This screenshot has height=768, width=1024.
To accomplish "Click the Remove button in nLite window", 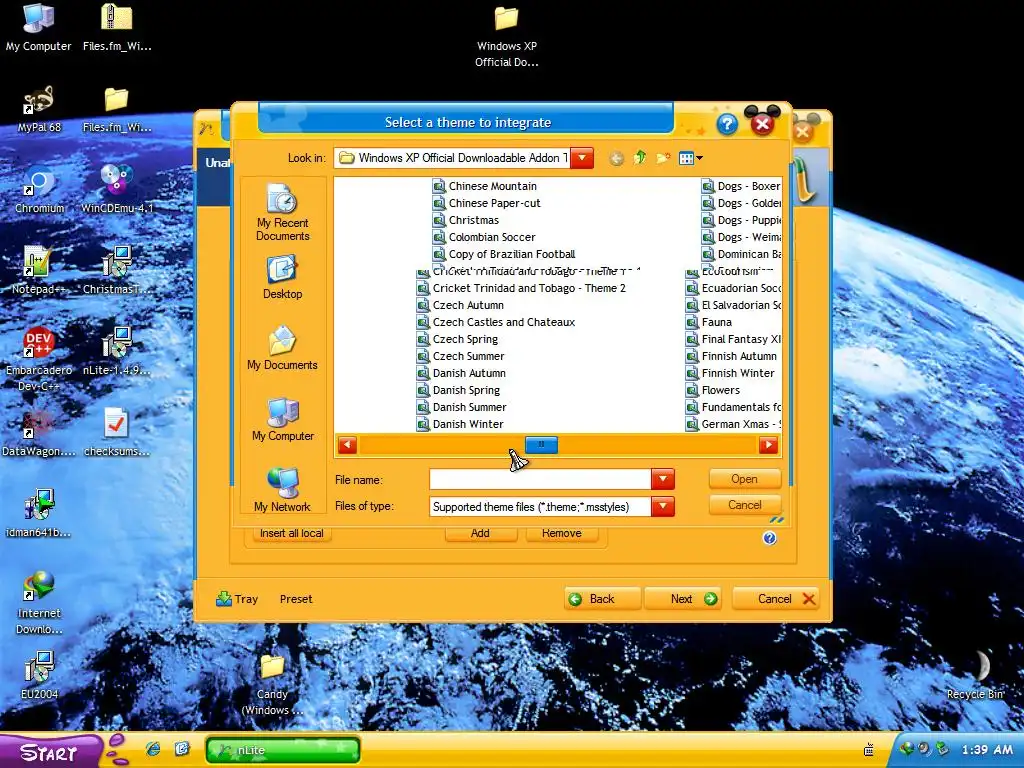I will click(x=562, y=533).
